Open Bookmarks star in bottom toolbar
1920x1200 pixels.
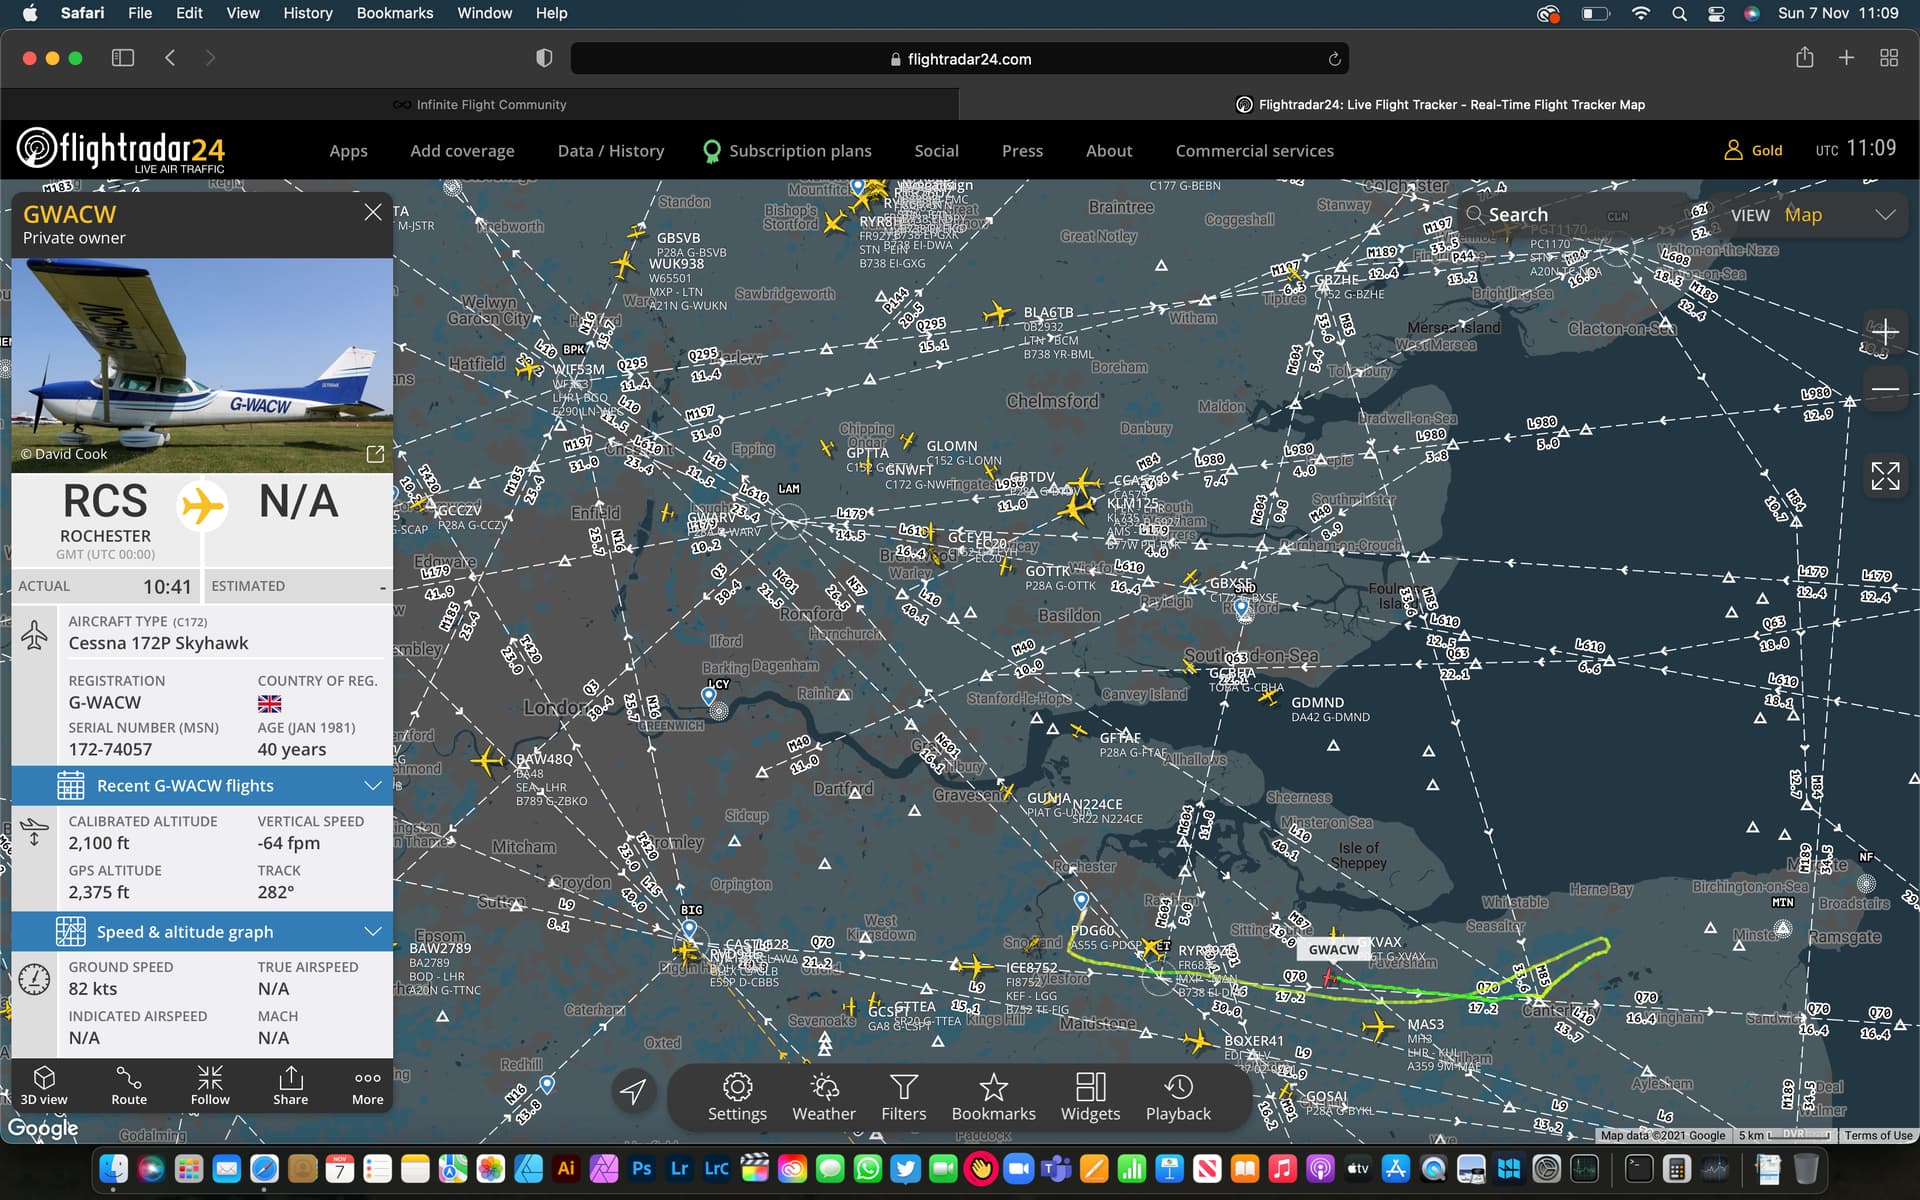pos(993,1097)
